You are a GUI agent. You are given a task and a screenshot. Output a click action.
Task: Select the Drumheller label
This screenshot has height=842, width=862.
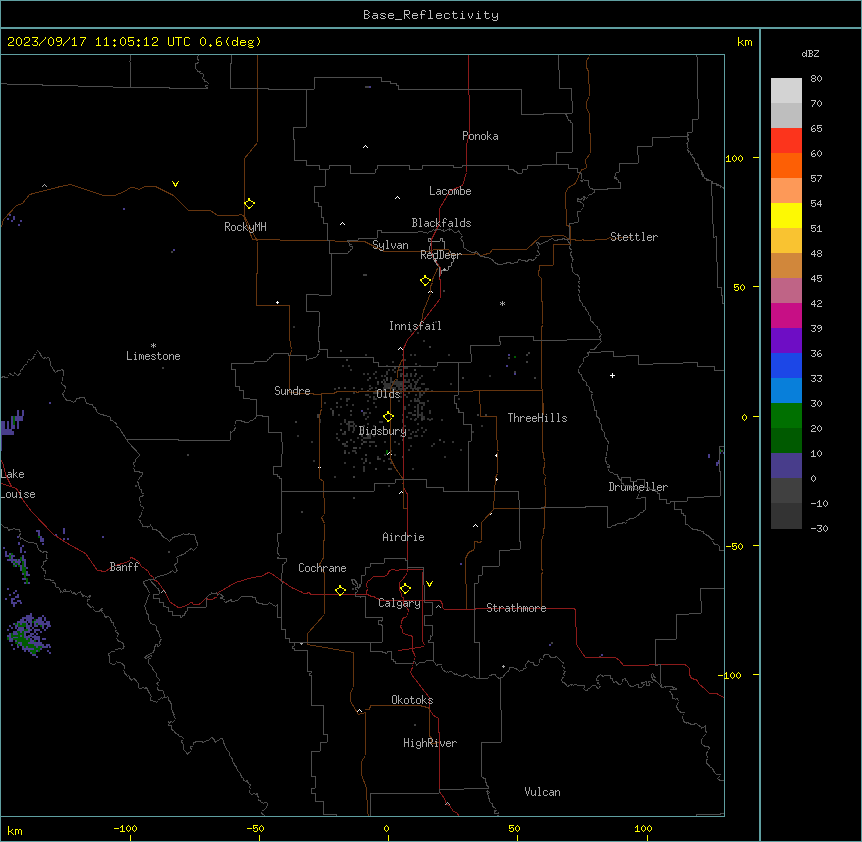point(638,487)
